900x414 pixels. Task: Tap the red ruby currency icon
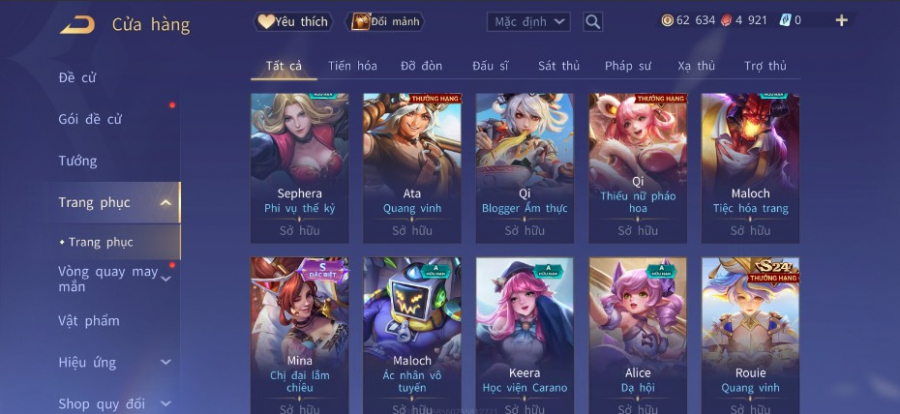726,21
